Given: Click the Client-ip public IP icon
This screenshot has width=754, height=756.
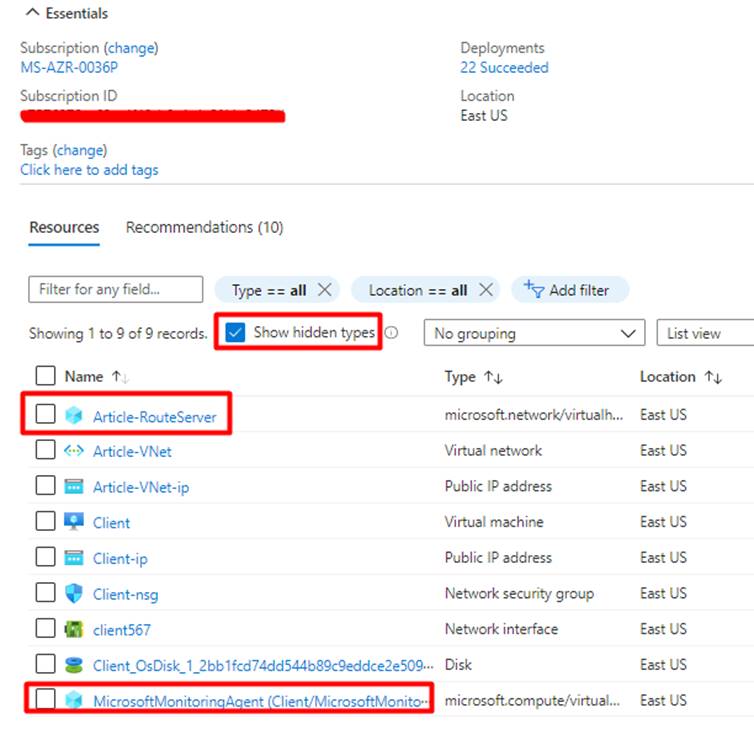Looking at the screenshot, I should click(74, 558).
